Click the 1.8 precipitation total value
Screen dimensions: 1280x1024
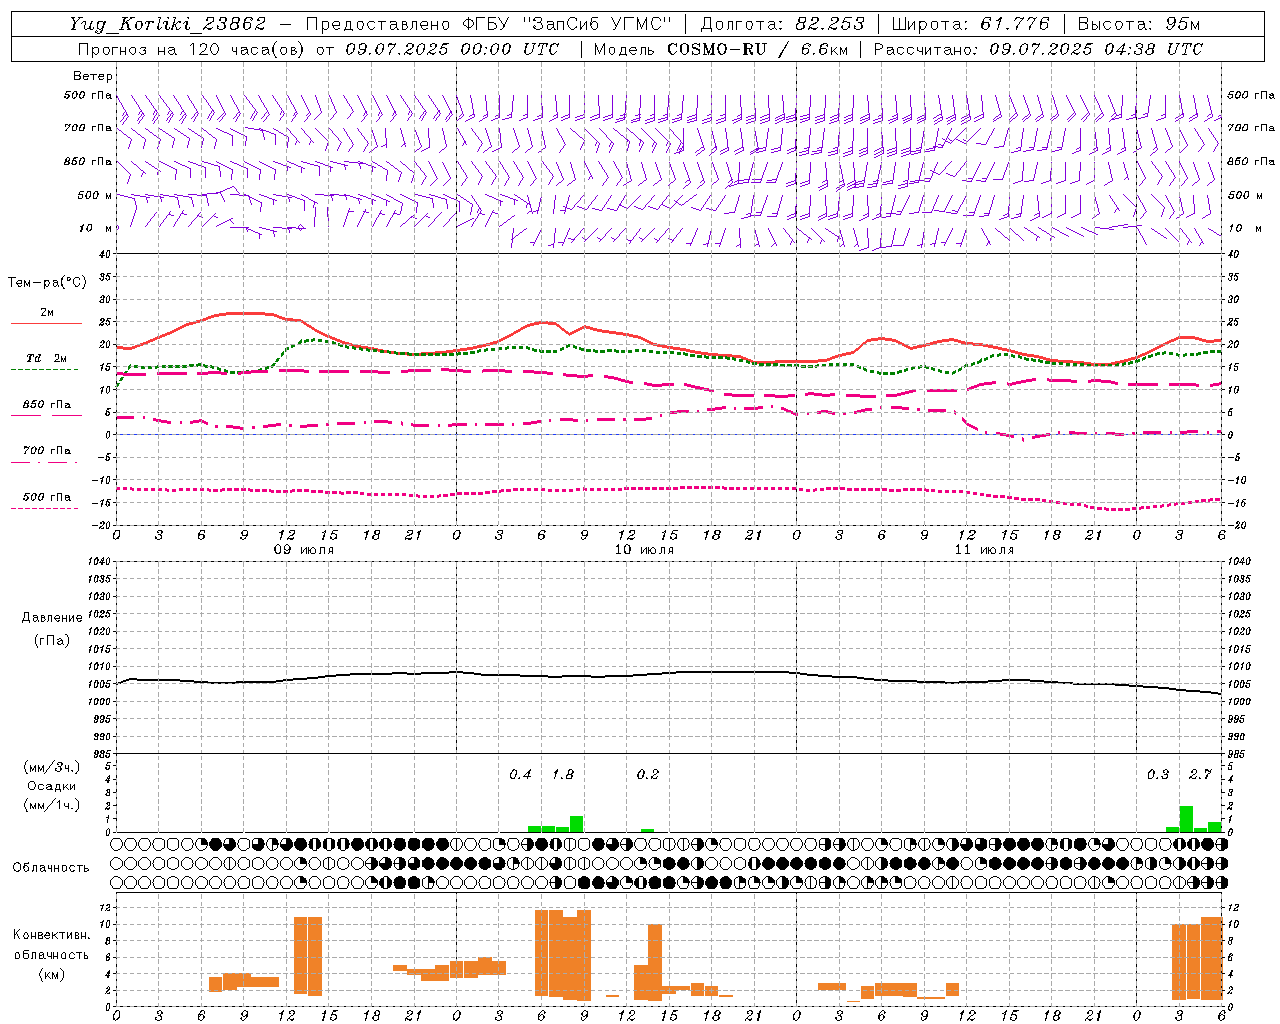coord(563,775)
